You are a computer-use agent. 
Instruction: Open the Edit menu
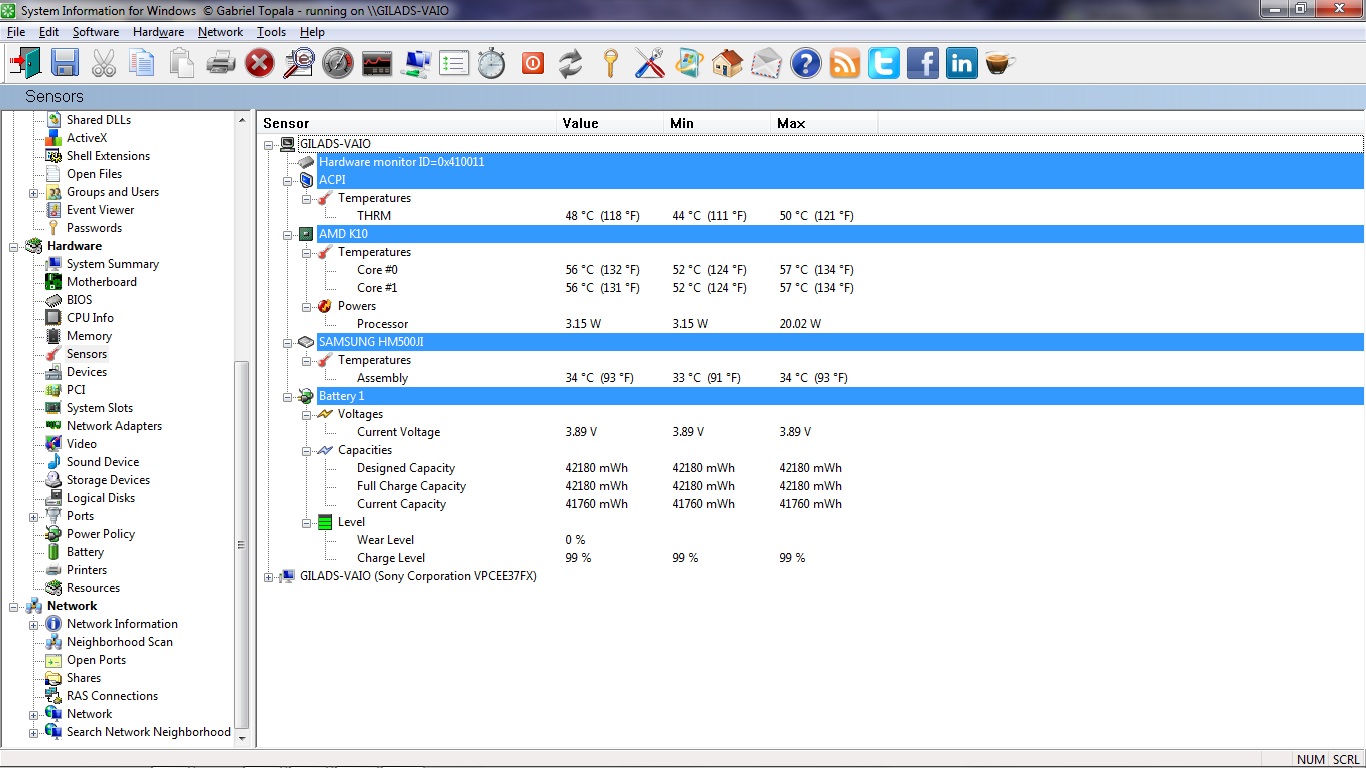coord(49,32)
